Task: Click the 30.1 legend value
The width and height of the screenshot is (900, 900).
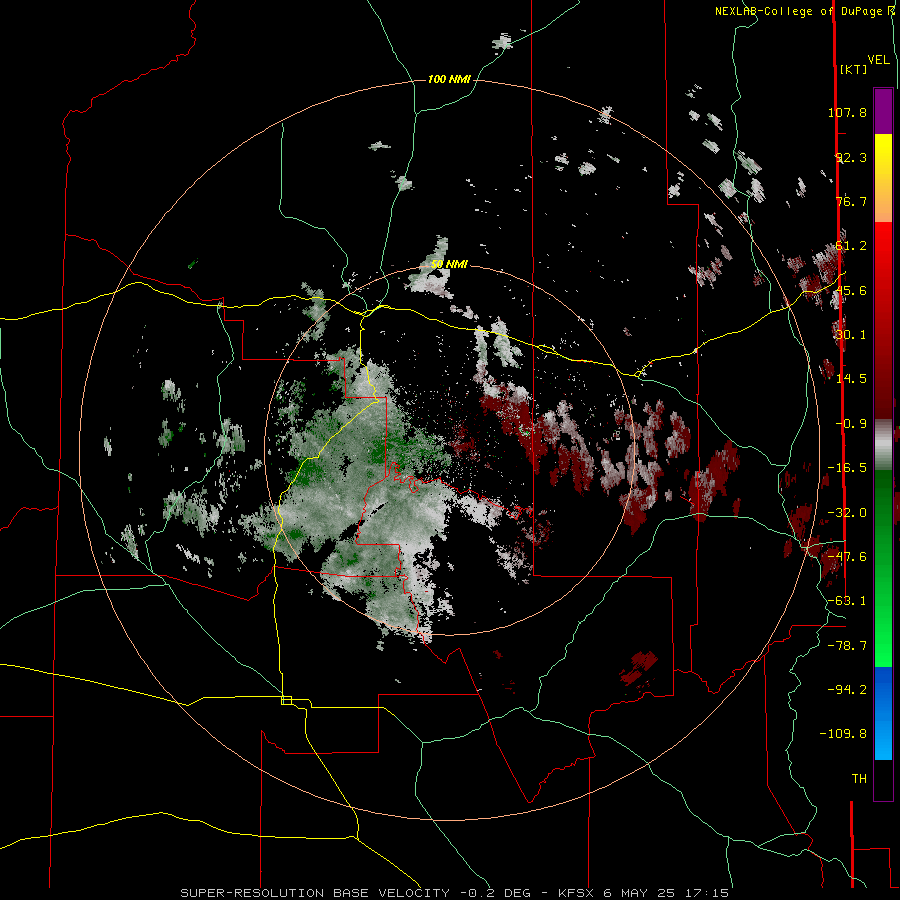Action: (851, 335)
